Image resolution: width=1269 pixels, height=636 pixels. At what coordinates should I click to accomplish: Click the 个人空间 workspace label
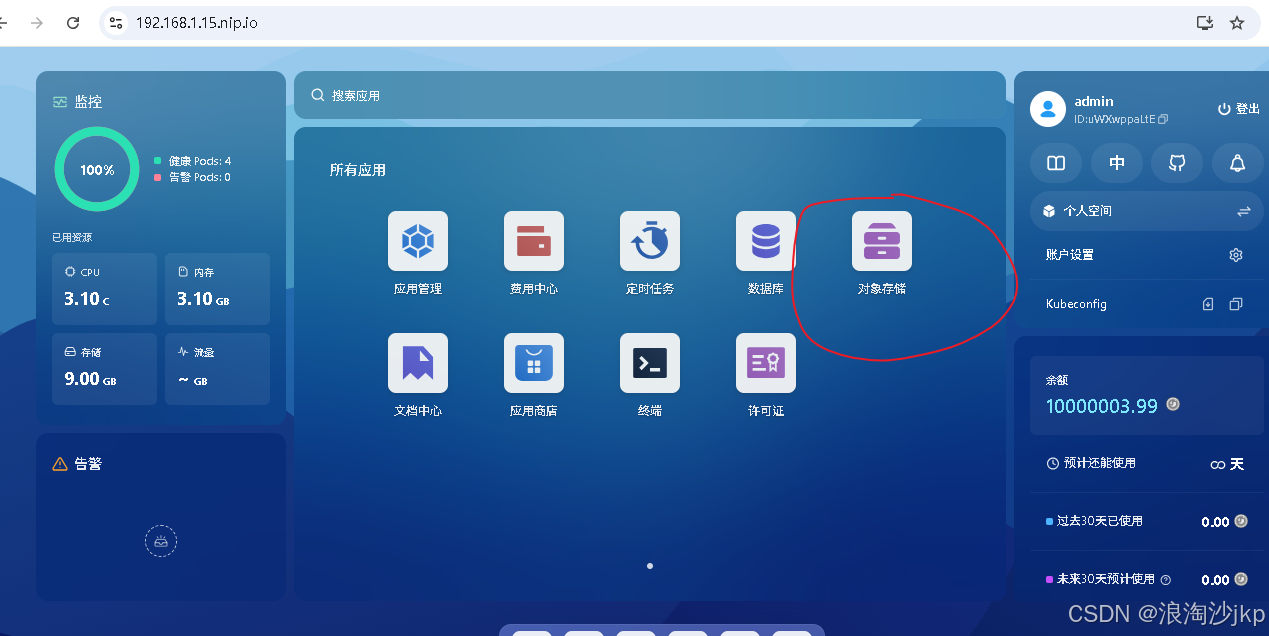point(1087,211)
